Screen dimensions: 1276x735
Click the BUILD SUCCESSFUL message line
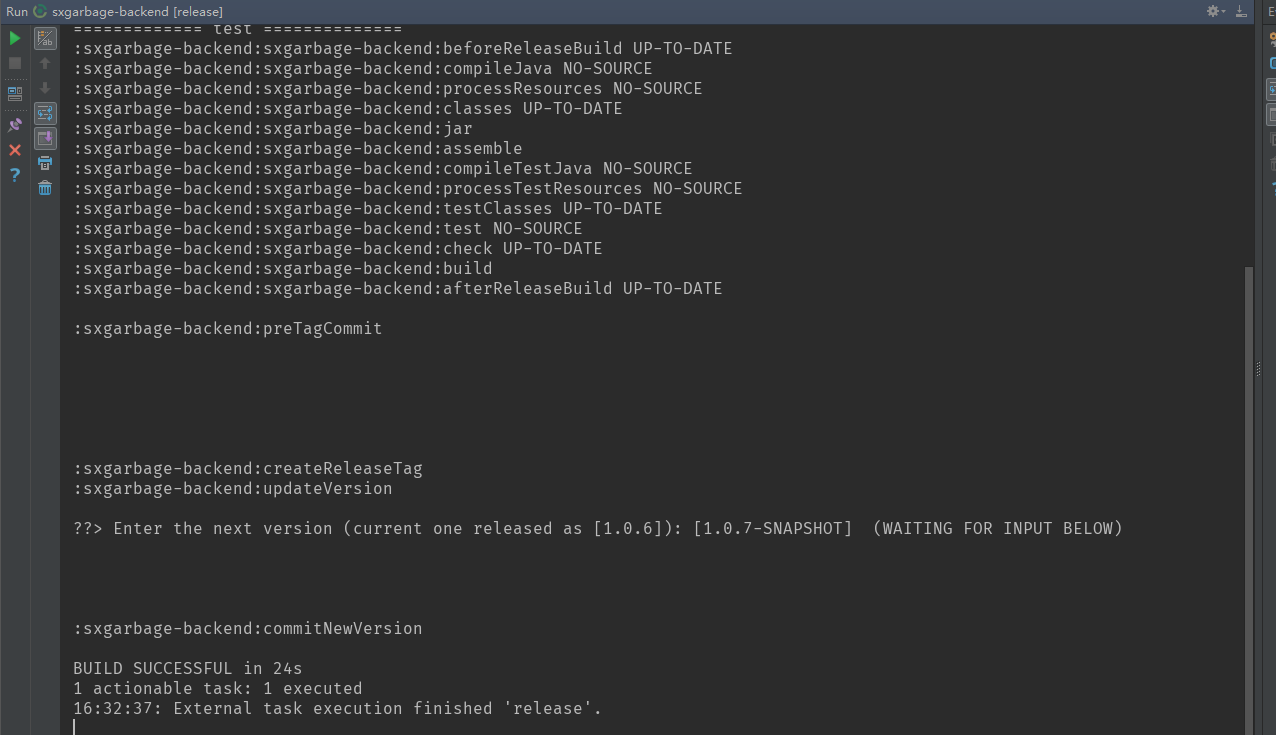tap(187, 668)
